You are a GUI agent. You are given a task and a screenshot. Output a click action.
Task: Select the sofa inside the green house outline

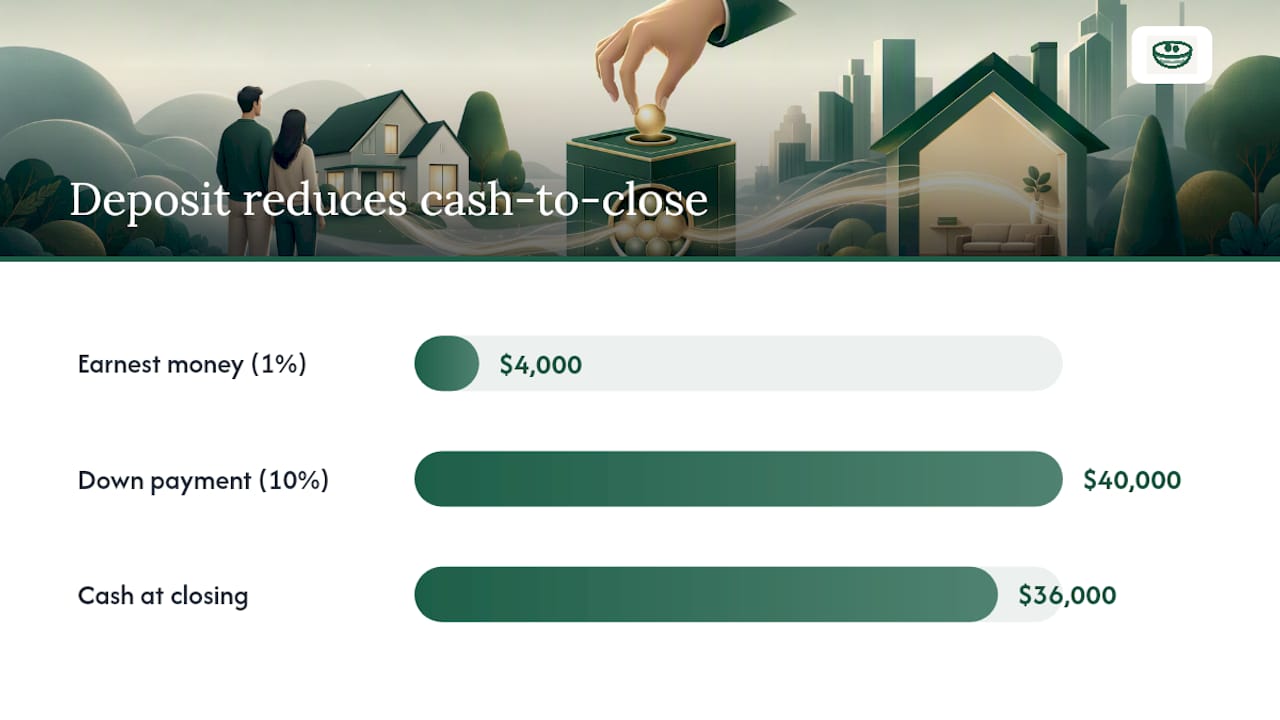pos(1003,238)
